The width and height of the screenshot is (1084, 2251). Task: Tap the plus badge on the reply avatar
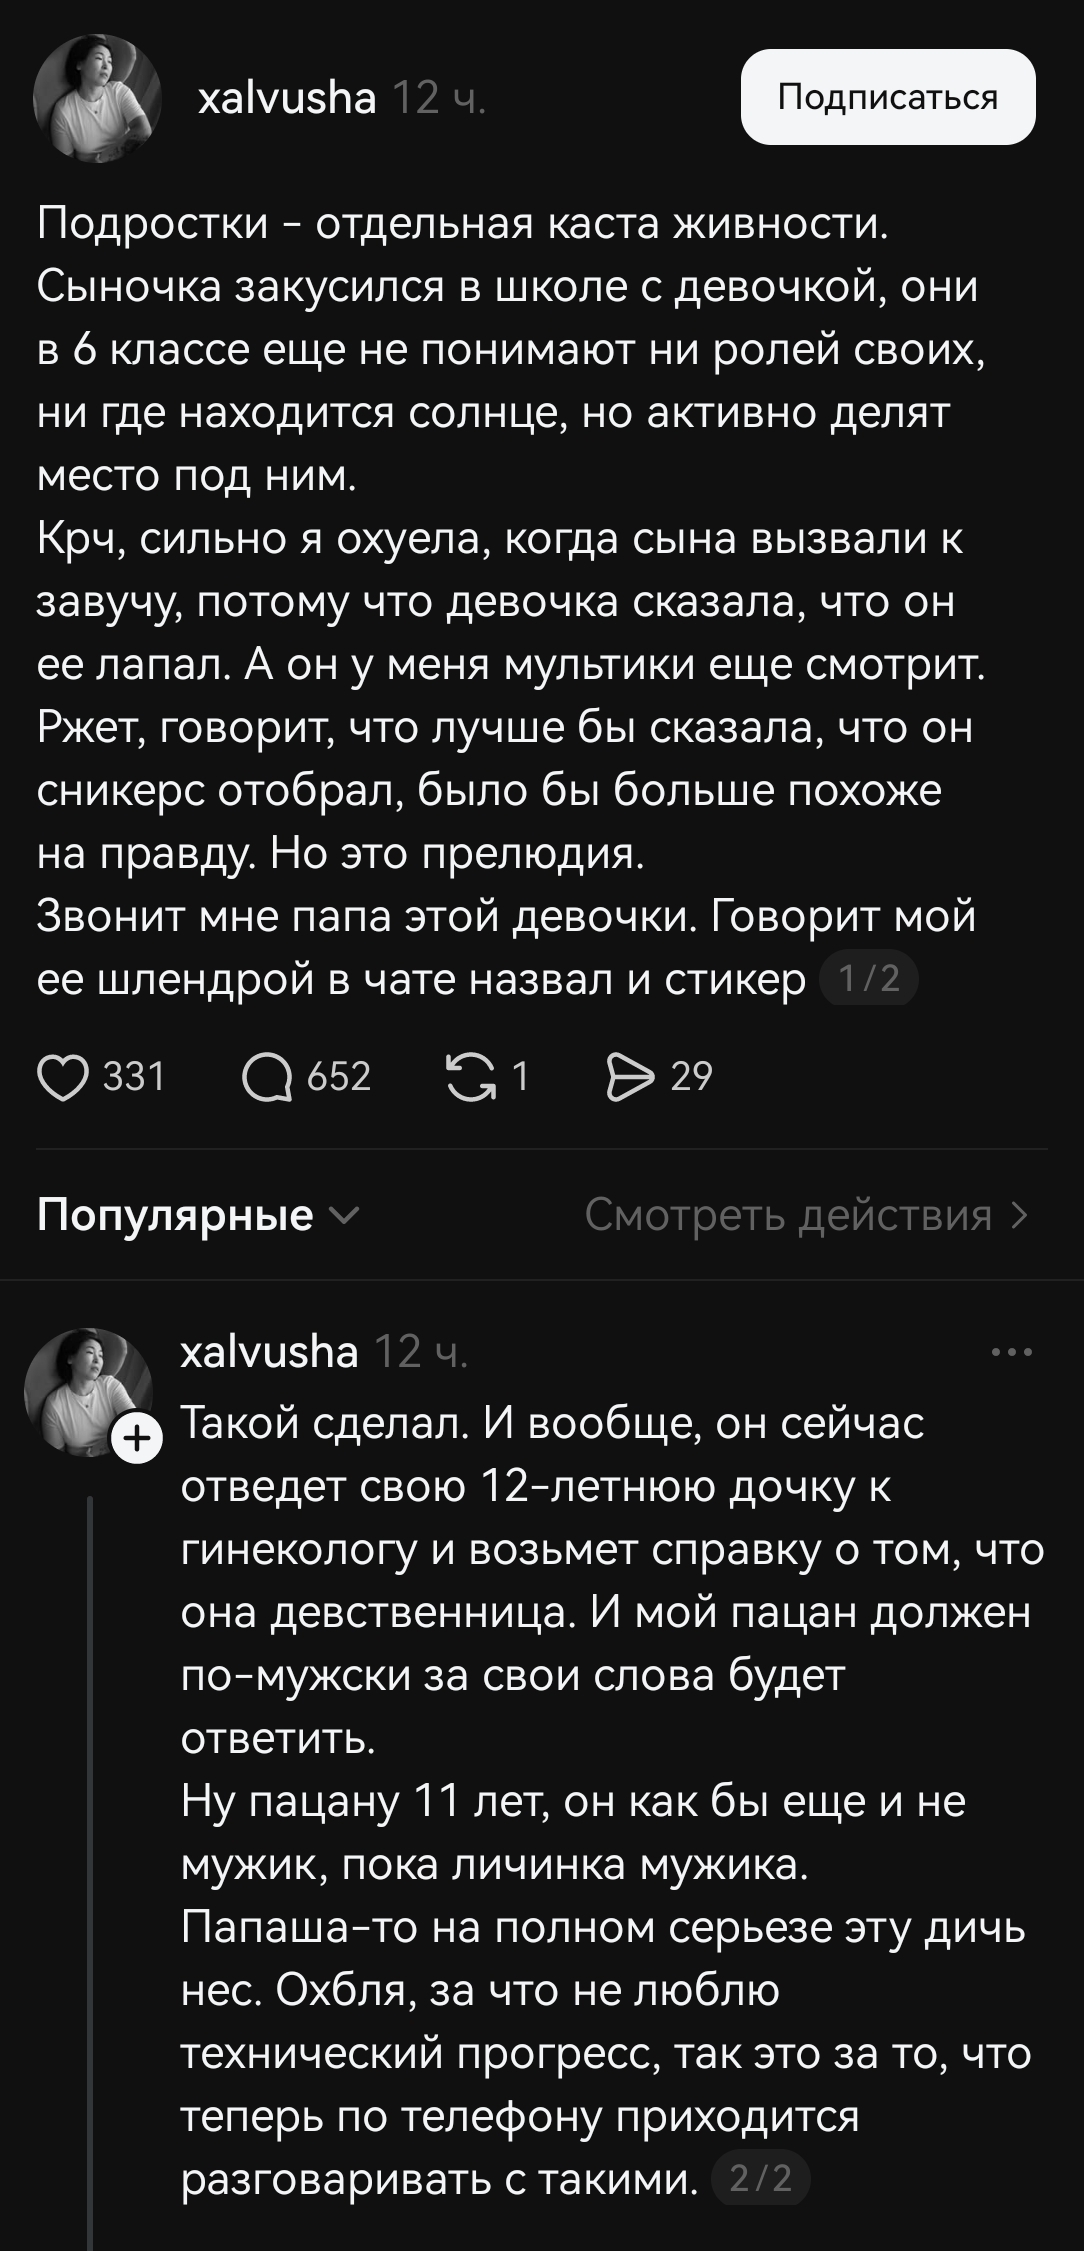(138, 1440)
